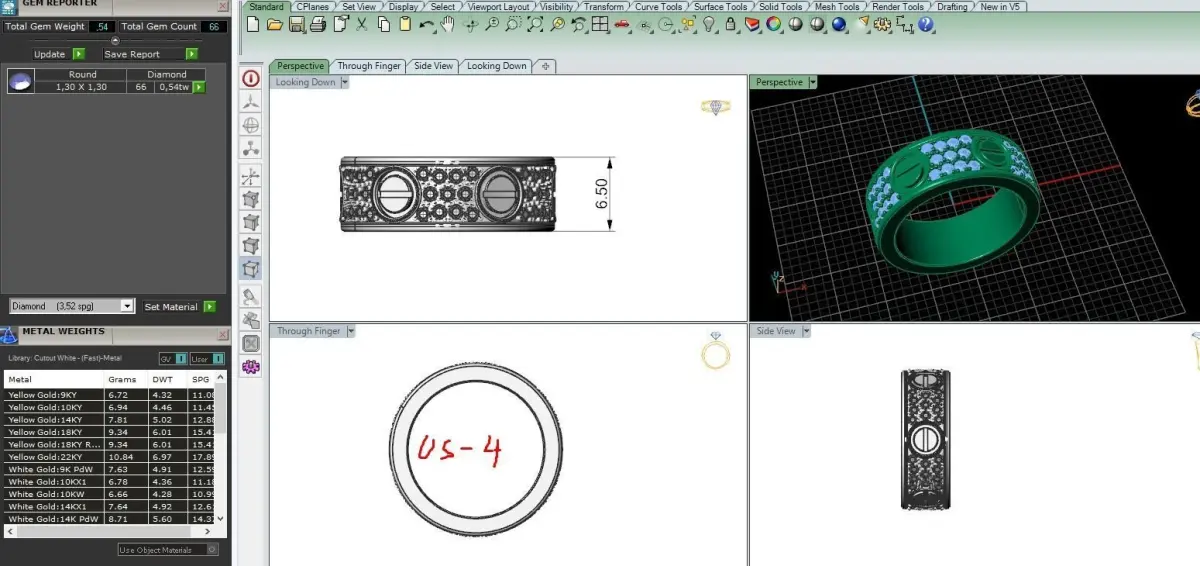Select the Rotate View tool

tap(470, 24)
